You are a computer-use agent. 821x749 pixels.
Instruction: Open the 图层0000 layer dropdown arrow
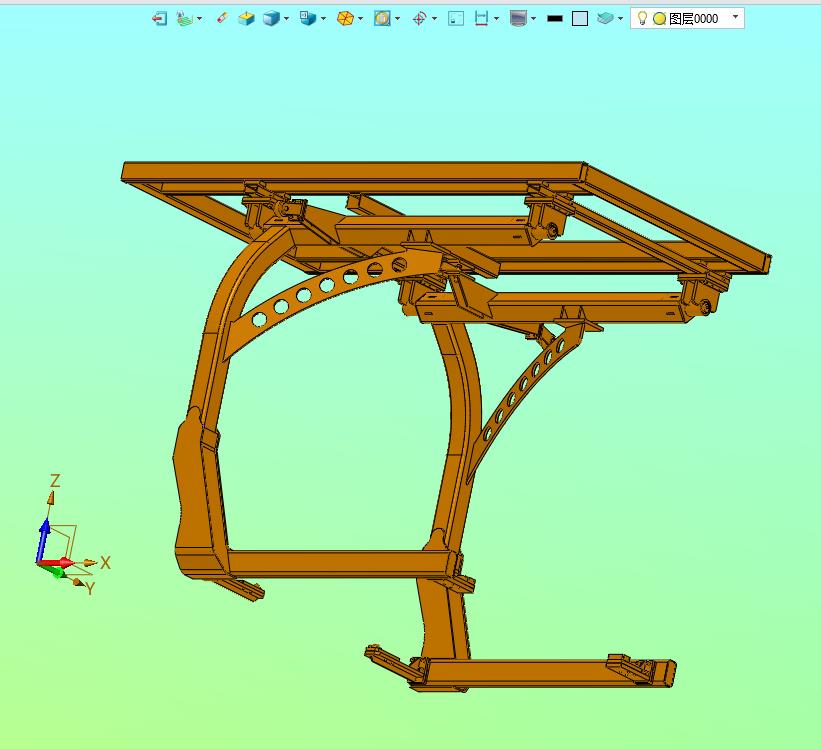[735, 17]
